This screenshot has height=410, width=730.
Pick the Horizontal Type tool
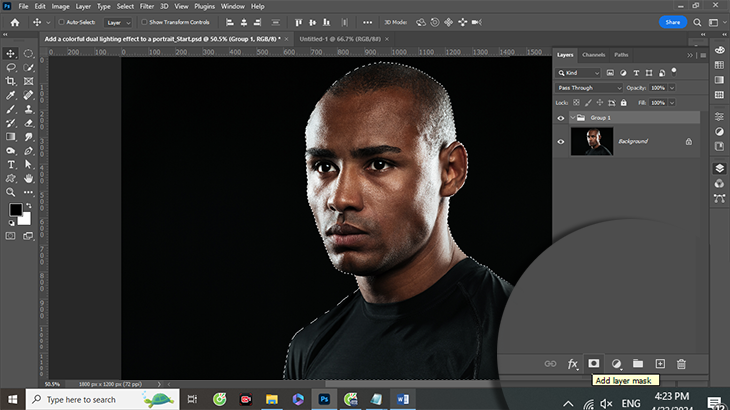click(x=11, y=164)
